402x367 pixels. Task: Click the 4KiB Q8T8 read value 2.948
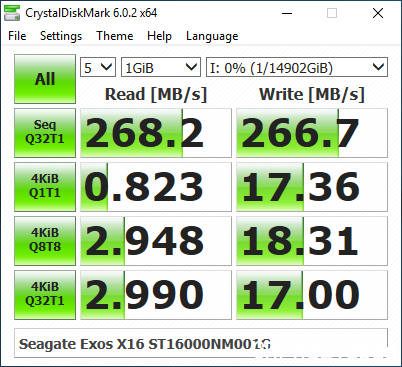pos(156,241)
